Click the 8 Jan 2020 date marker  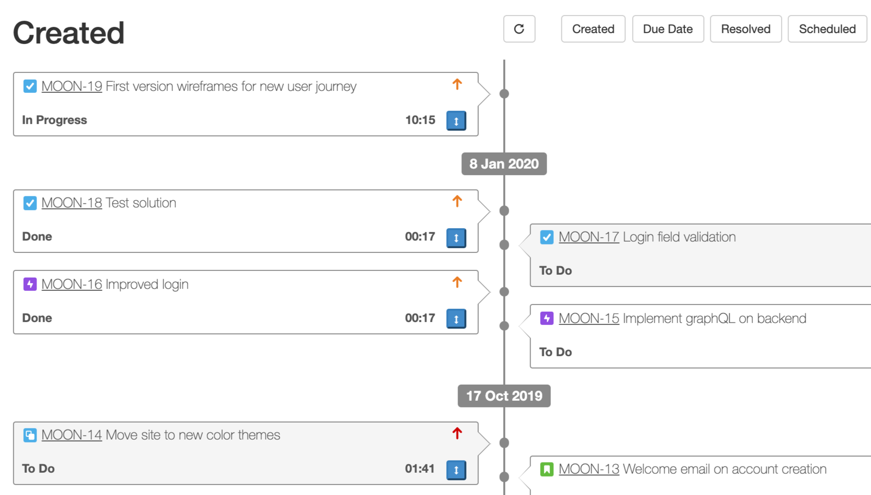point(504,164)
